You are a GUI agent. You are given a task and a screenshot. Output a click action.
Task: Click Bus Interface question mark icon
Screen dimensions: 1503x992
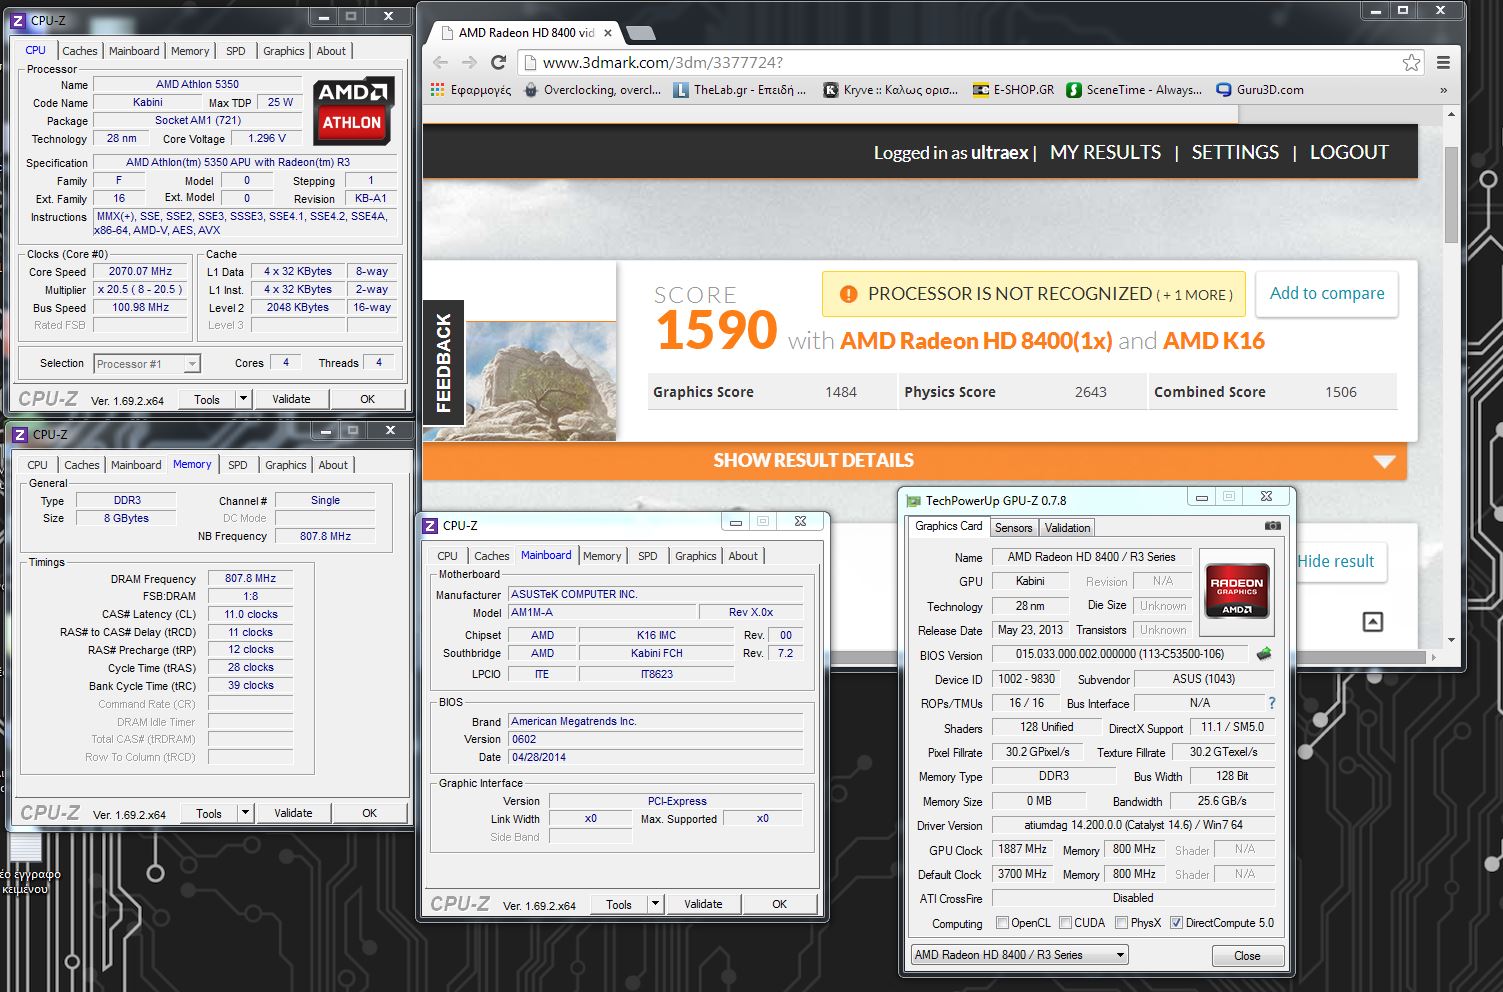pyautogui.click(x=1272, y=703)
